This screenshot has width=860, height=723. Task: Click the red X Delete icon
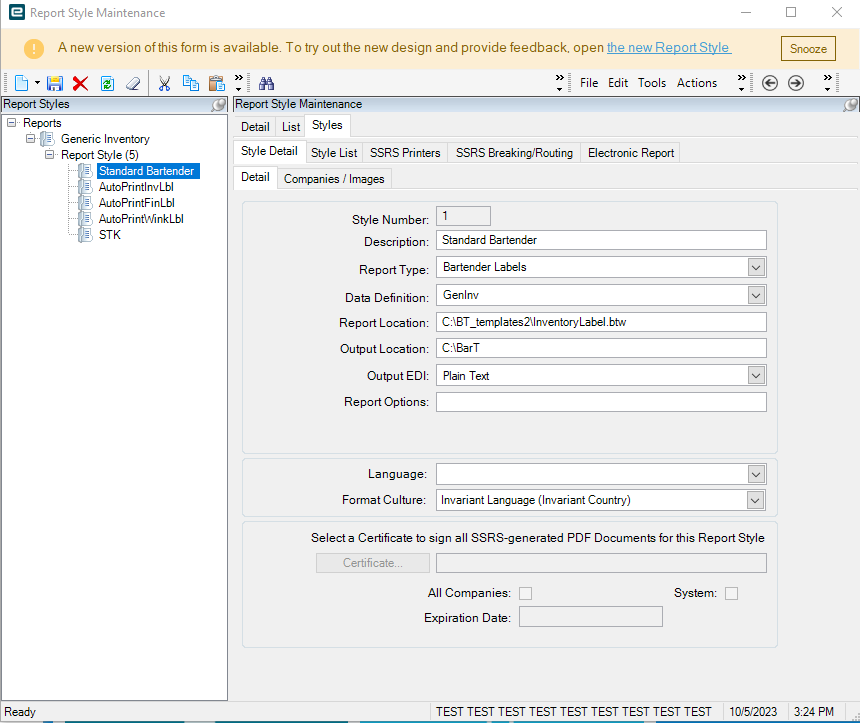81,83
